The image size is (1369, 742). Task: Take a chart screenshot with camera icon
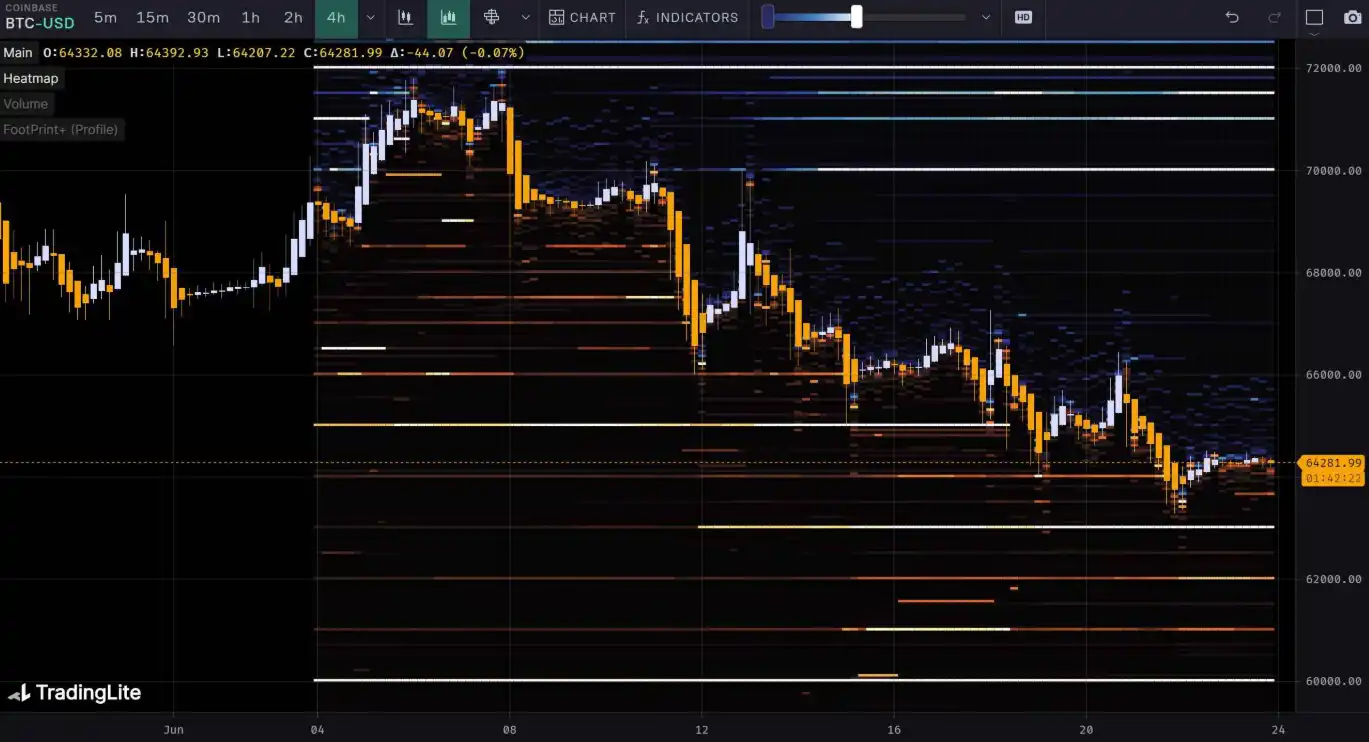[1352, 17]
